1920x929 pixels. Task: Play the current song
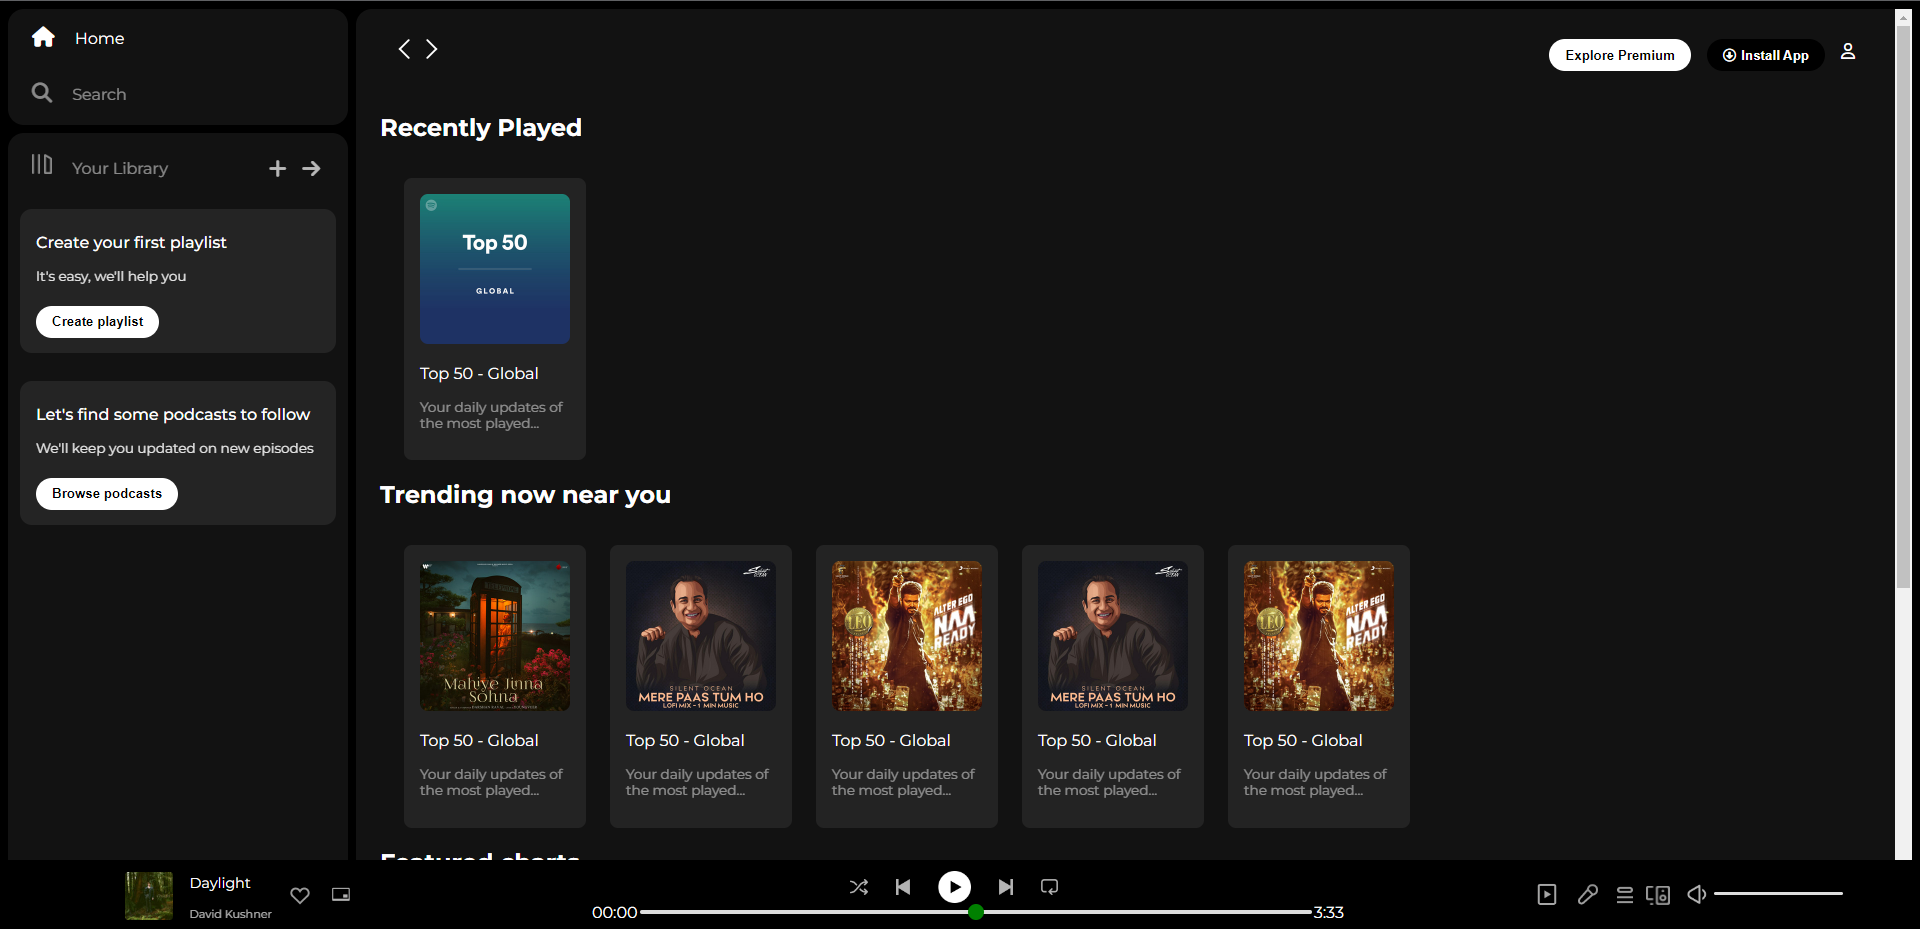click(x=954, y=887)
